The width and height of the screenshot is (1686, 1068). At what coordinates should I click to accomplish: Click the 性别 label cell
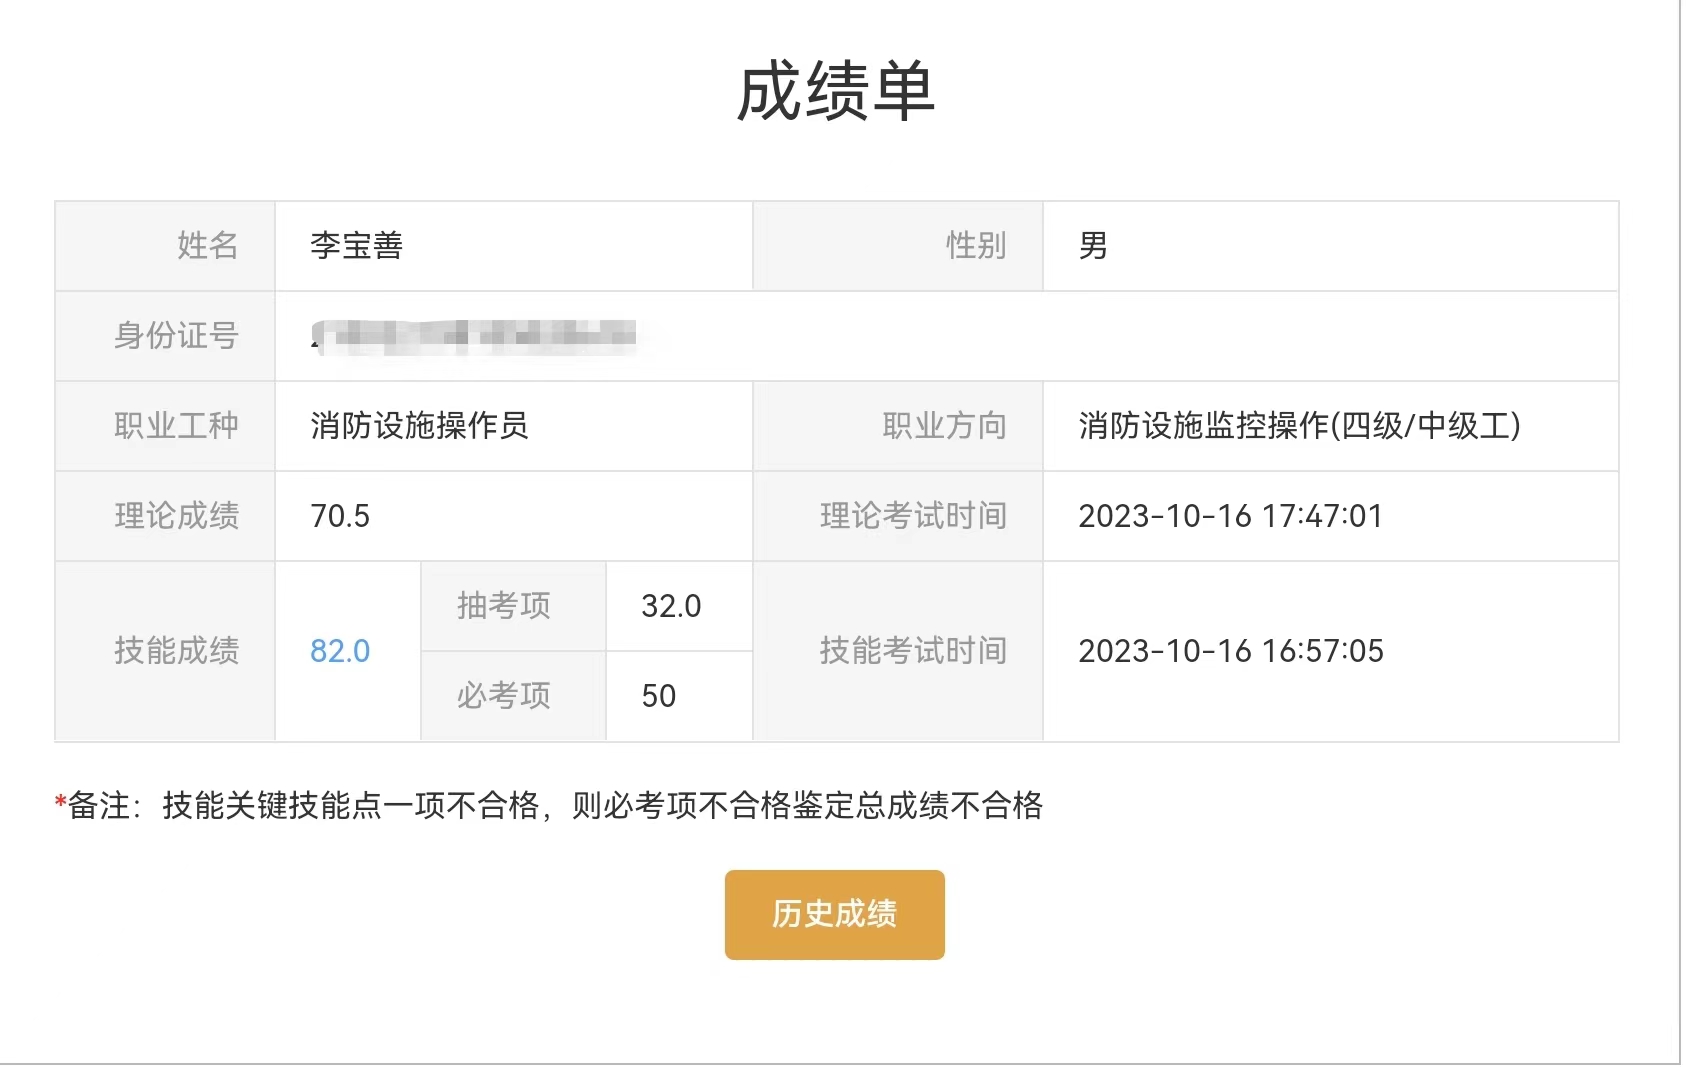[x=898, y=246]
